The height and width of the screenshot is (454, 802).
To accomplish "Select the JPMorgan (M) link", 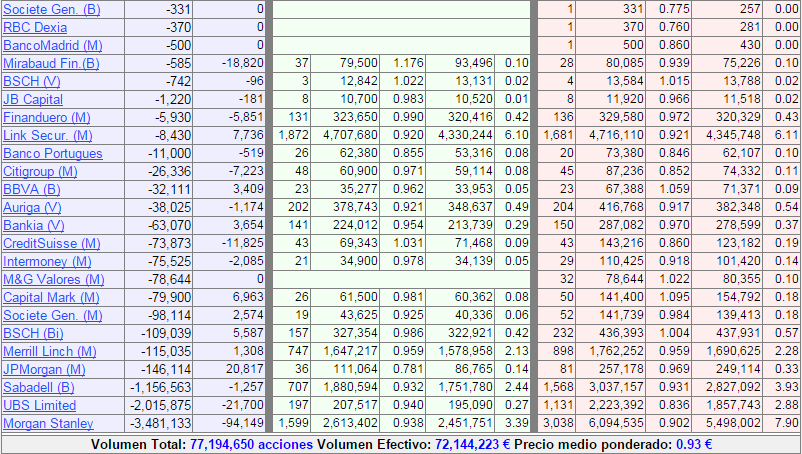I will coord(45,370).
